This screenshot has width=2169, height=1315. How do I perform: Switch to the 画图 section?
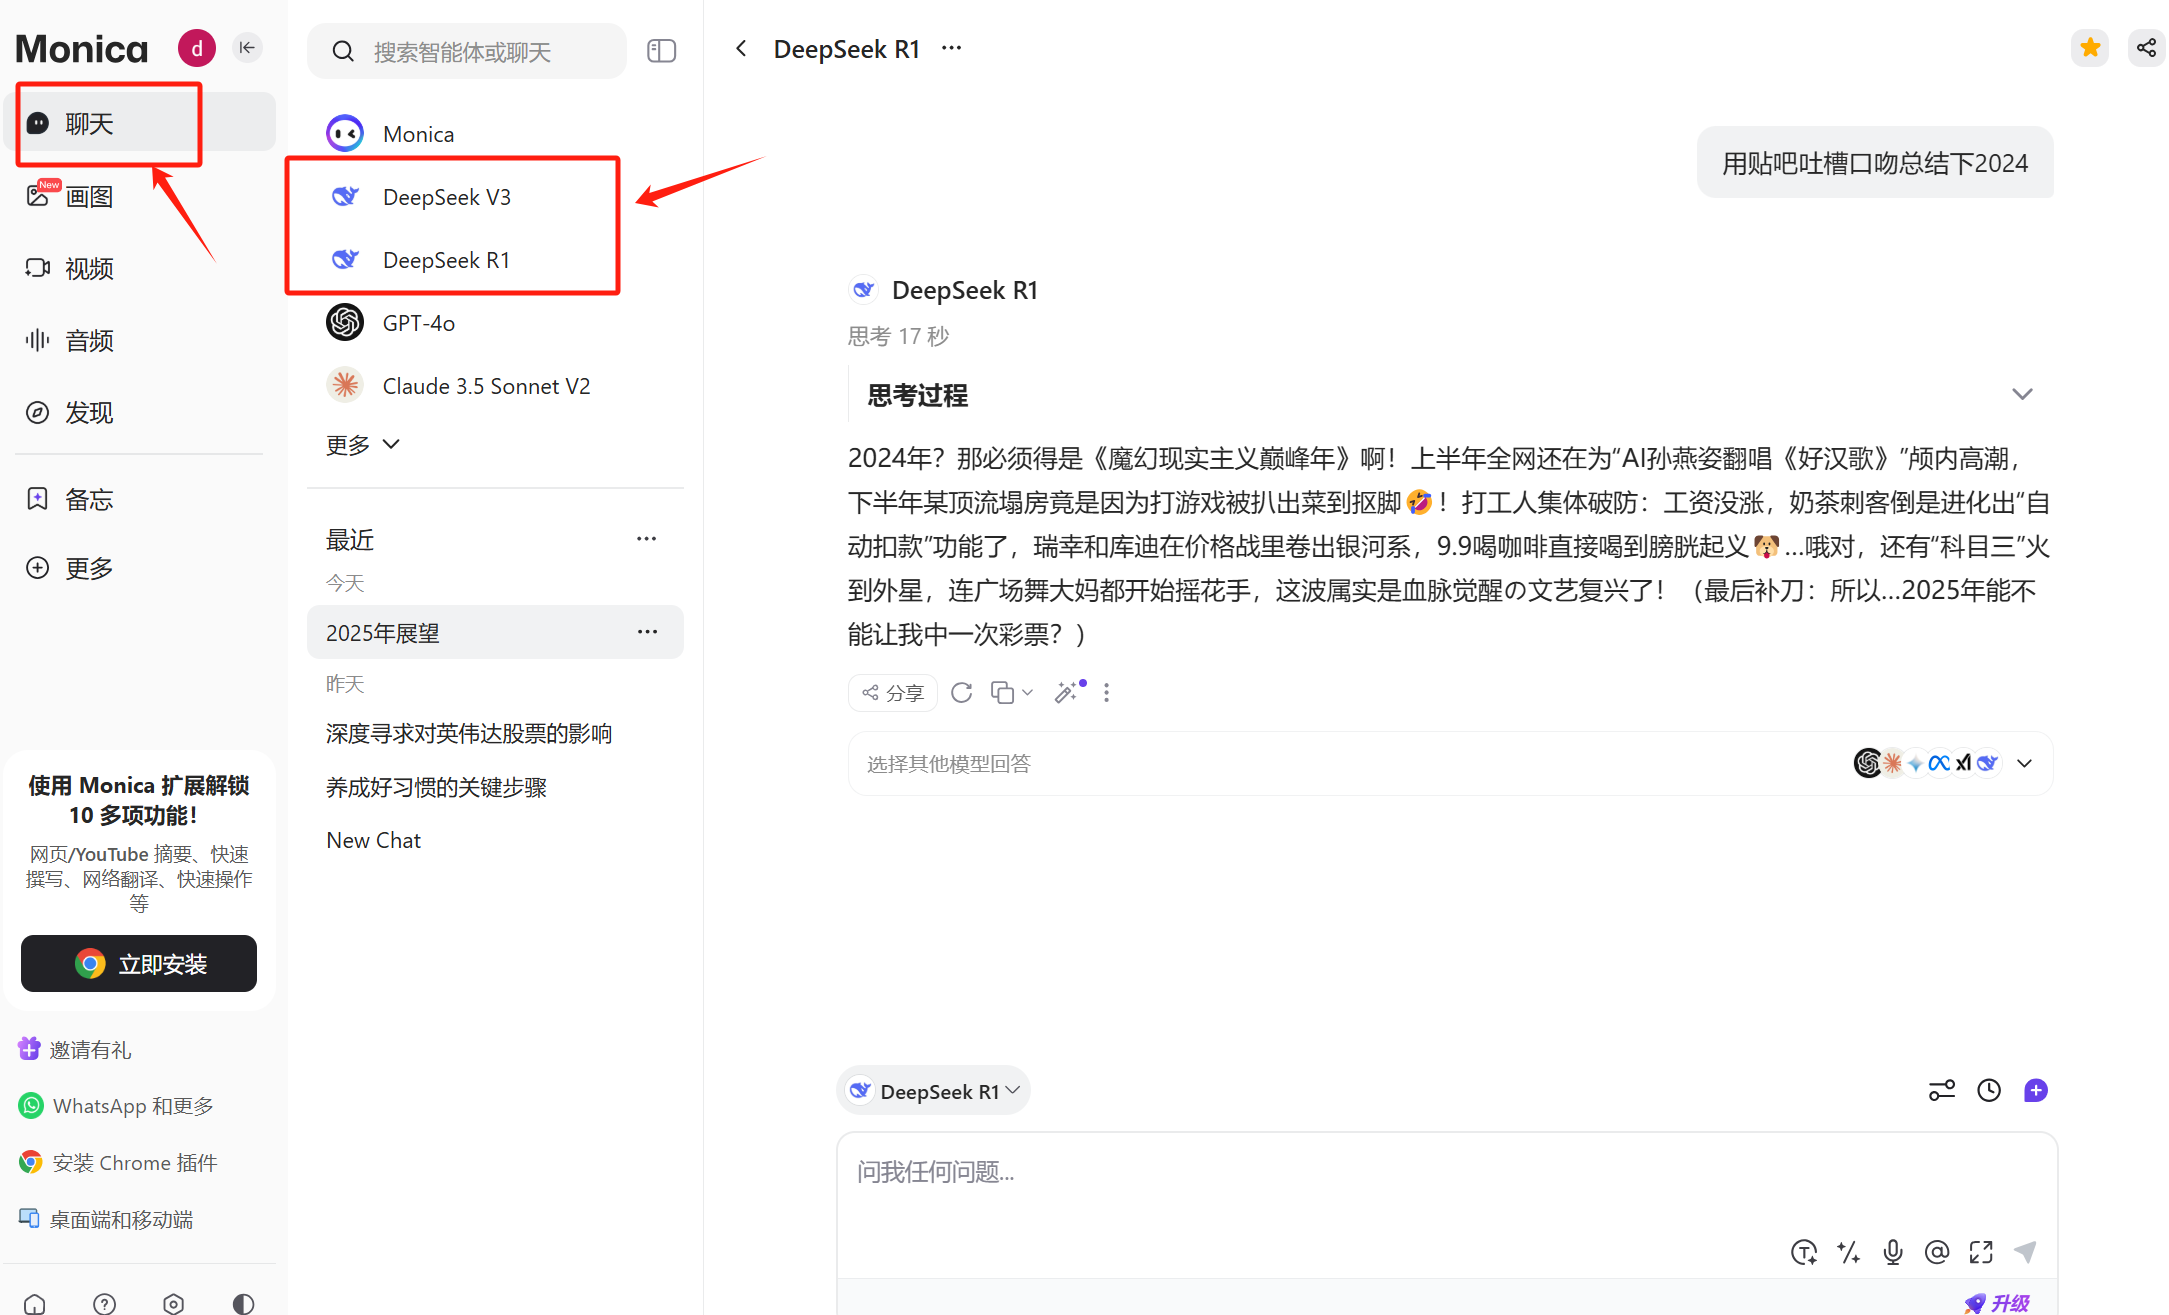[88, 196]
